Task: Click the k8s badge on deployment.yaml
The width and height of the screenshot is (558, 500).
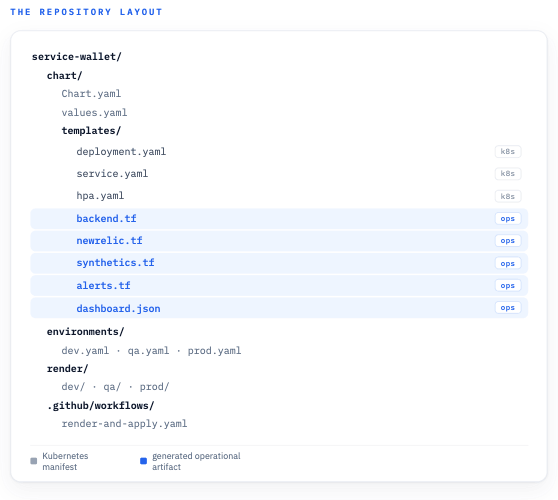Action: point(508,152)
